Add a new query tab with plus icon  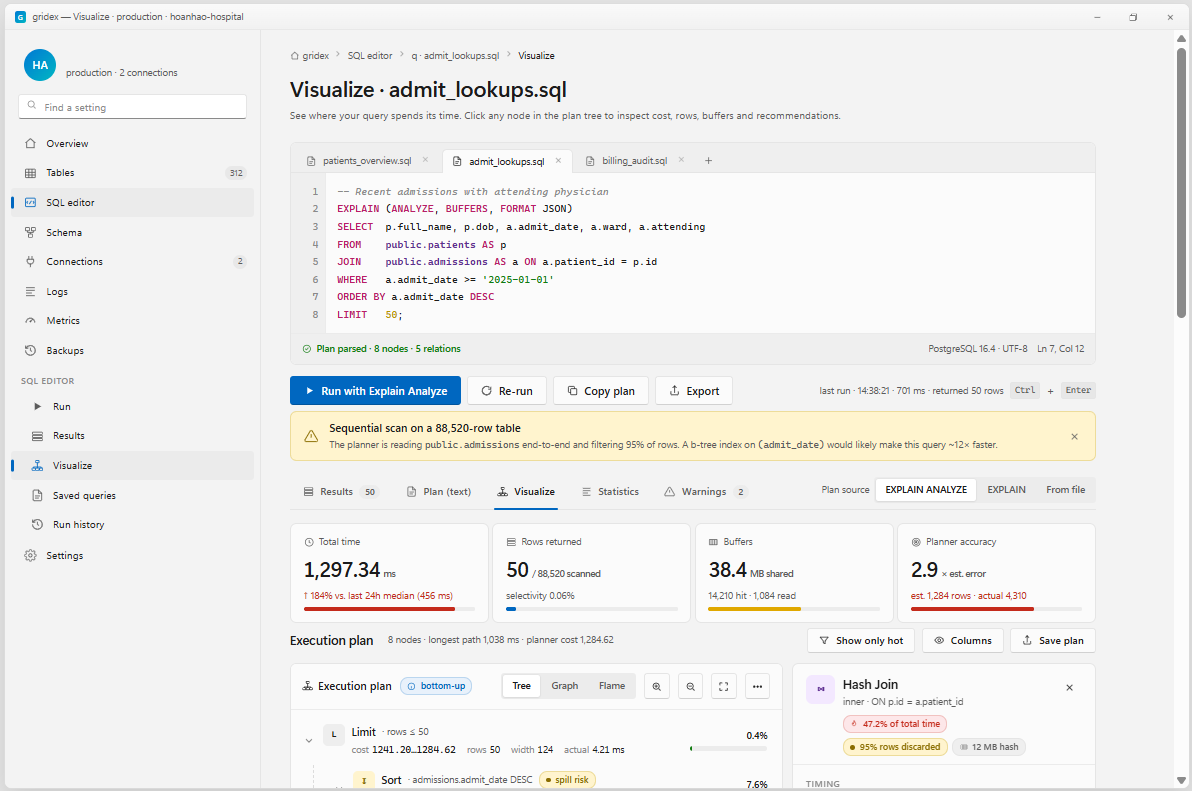click(x=709, y=160)
